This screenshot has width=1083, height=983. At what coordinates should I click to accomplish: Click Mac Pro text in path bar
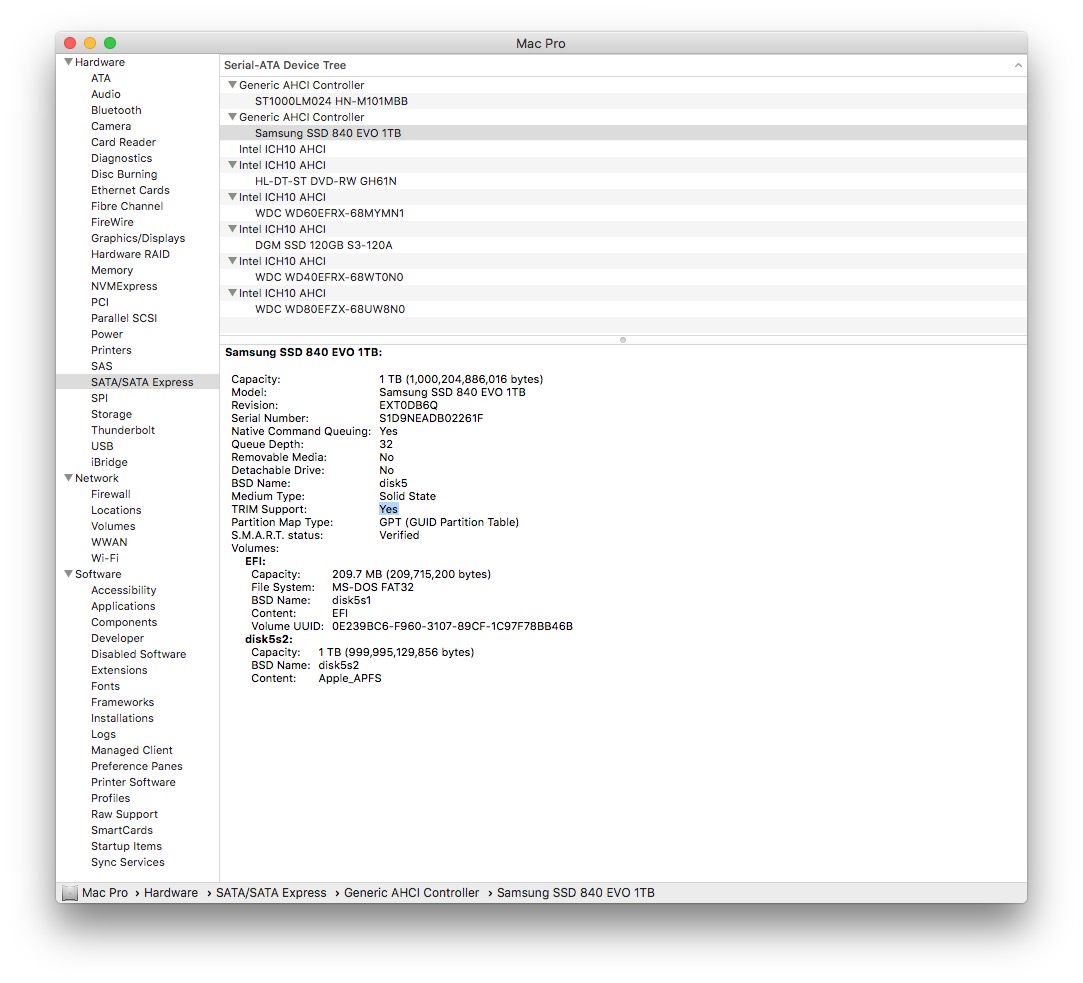[x=104, y=893]
